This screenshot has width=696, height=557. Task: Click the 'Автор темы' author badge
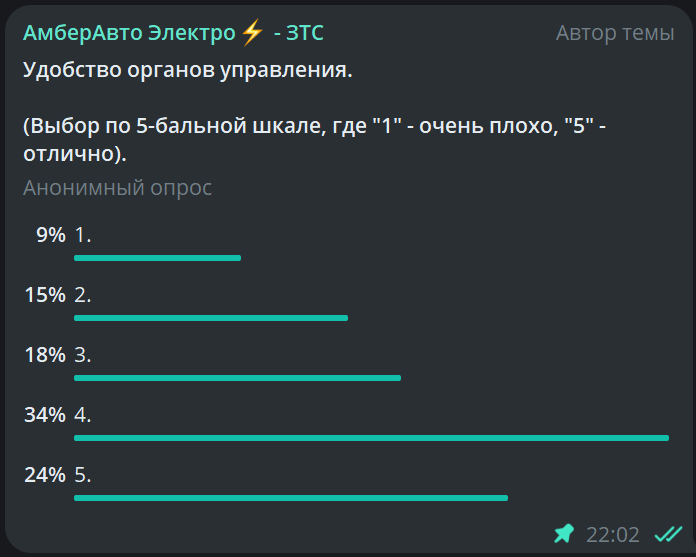[x=615, y=33]
